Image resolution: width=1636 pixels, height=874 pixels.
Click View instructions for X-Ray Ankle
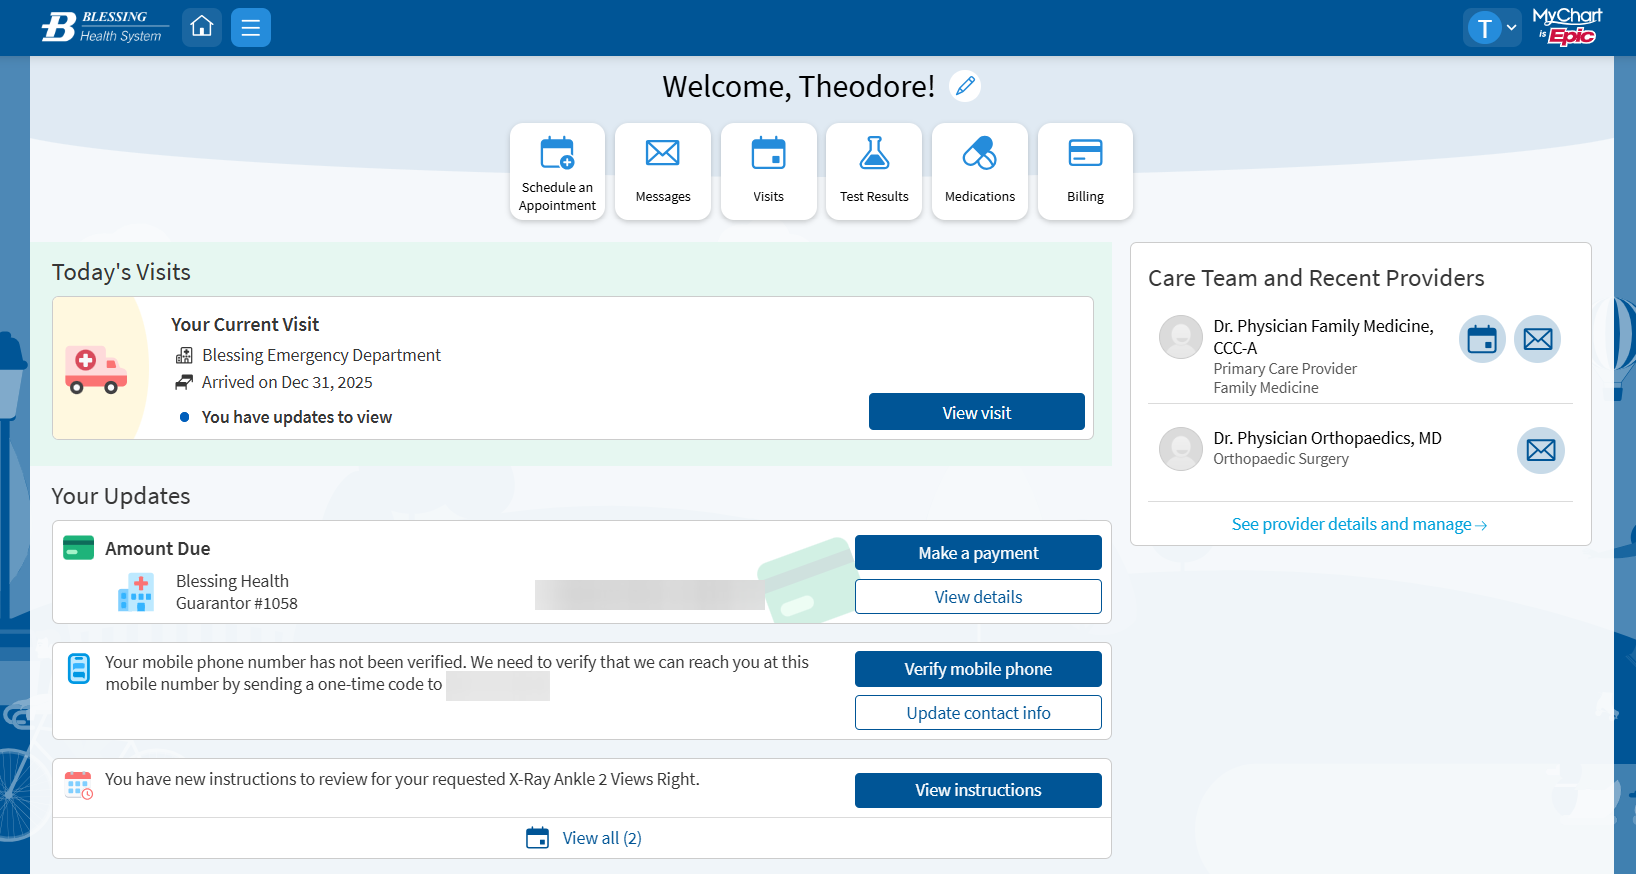978,790
